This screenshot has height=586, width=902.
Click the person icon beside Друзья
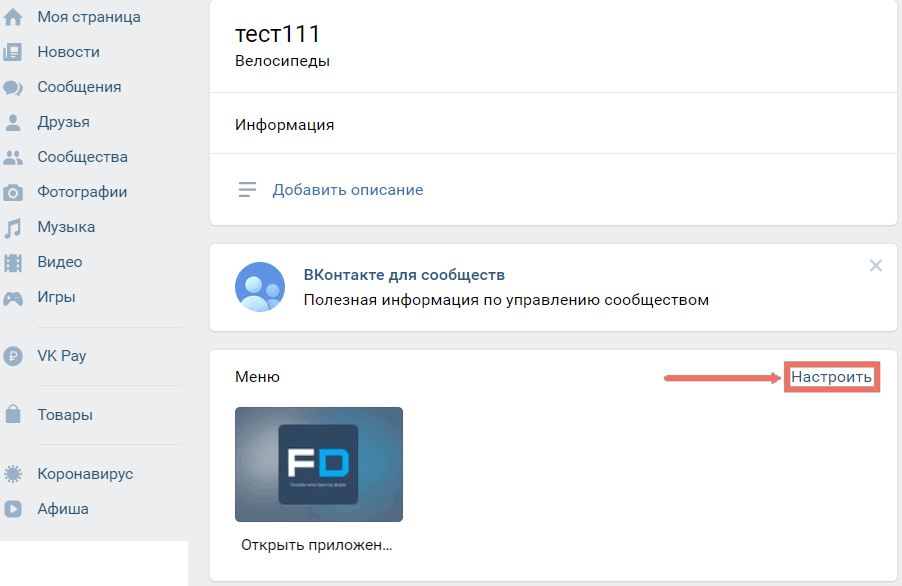click(x=13, y=122)
